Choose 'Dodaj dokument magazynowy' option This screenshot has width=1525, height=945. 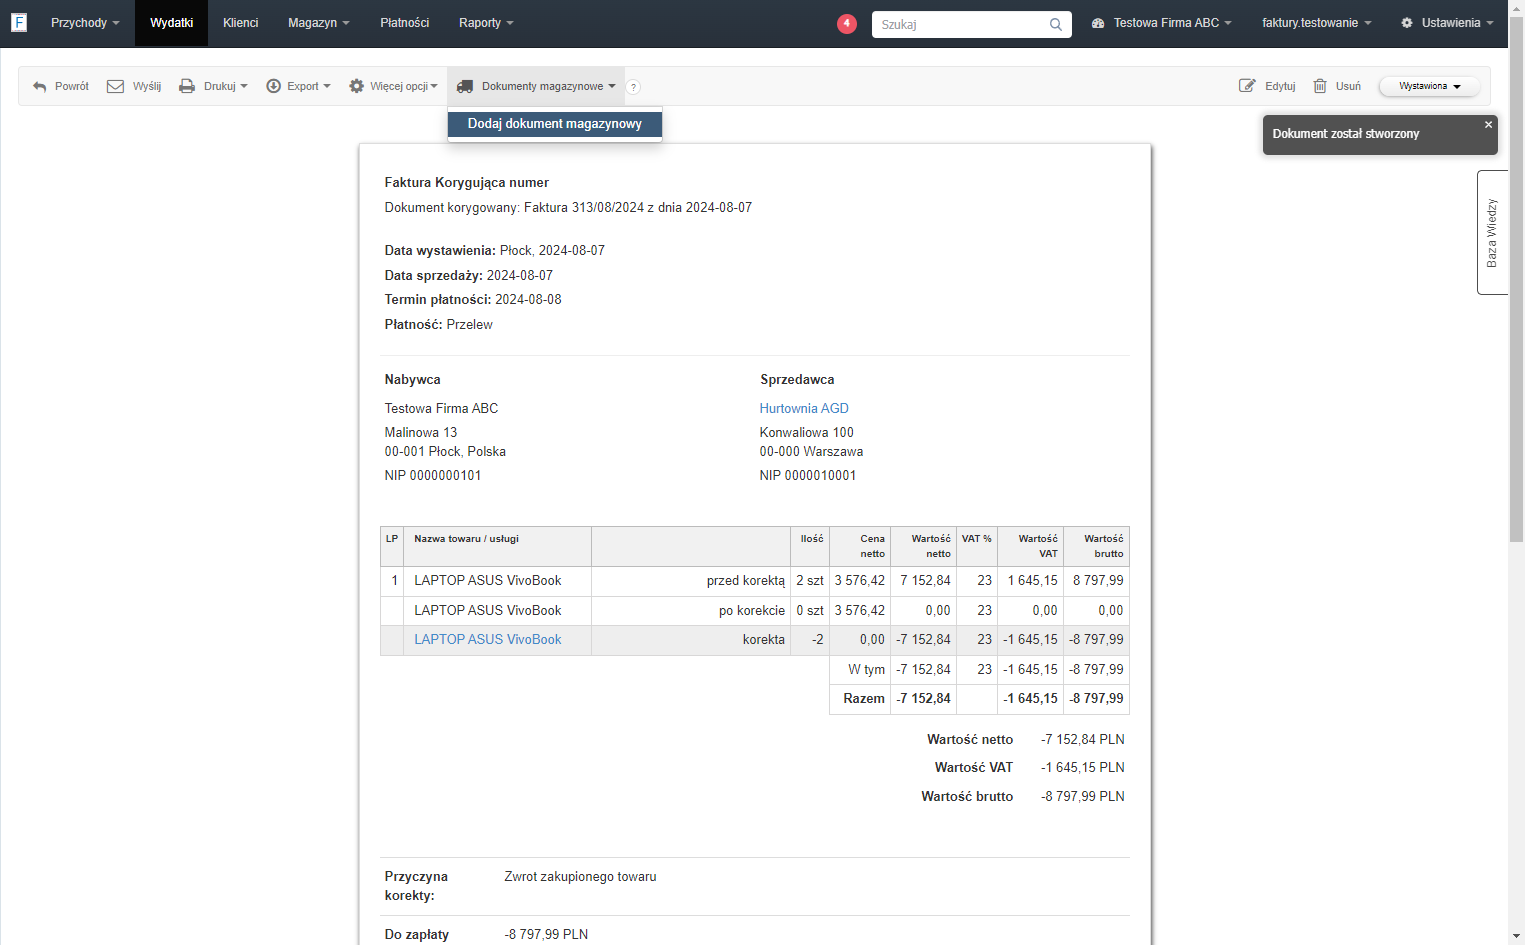[555, 124]
